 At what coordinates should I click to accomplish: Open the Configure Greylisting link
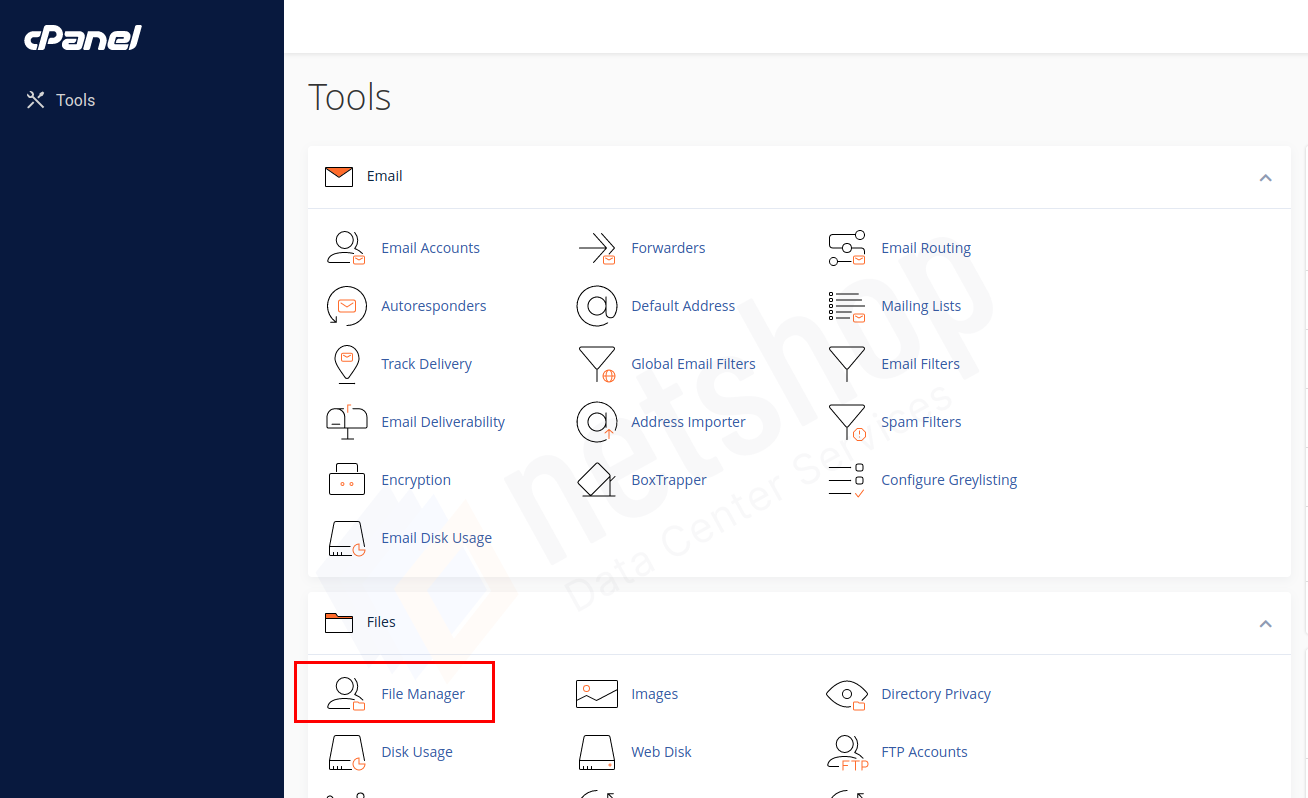click(949, 480)
